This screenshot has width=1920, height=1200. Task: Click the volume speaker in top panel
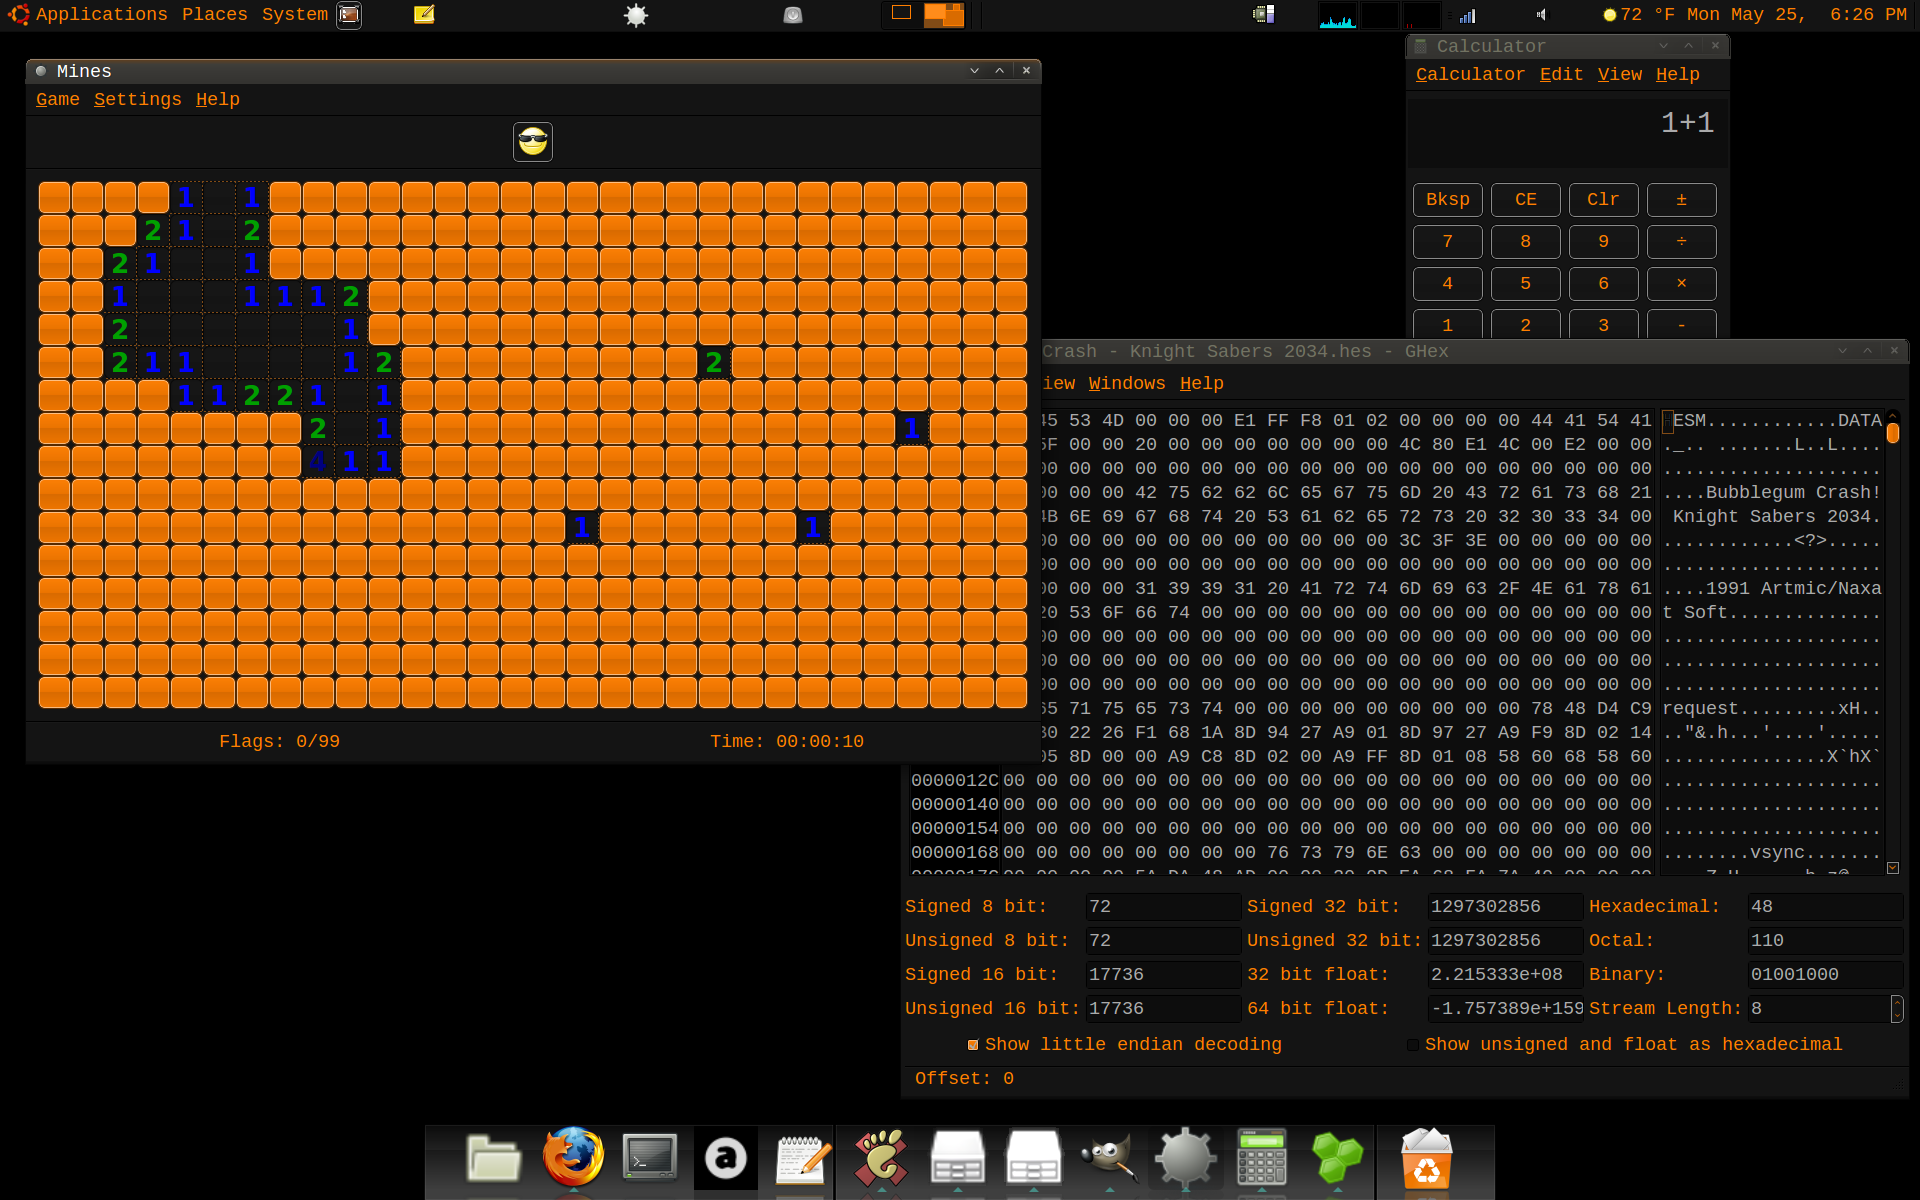[x=1541, y=15]
